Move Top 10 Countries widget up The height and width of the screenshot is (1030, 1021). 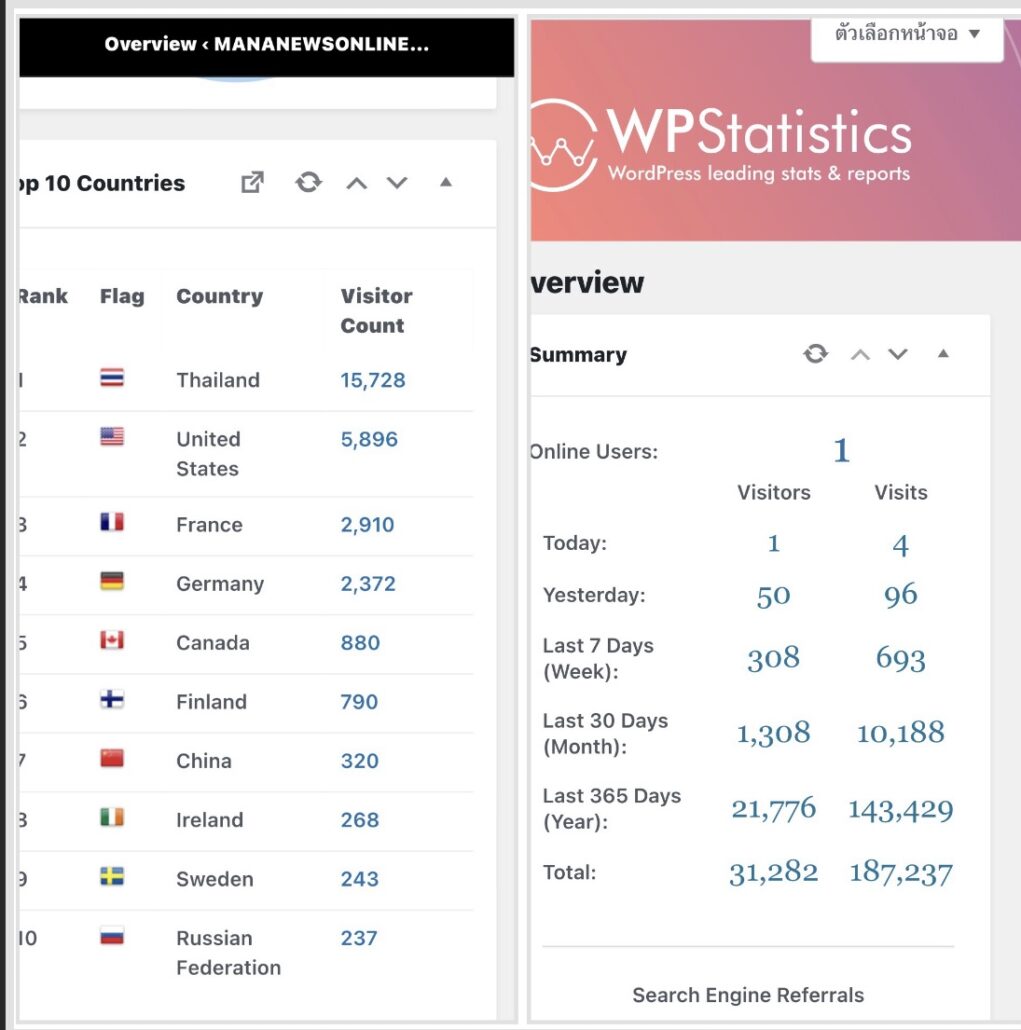[356, 183]
